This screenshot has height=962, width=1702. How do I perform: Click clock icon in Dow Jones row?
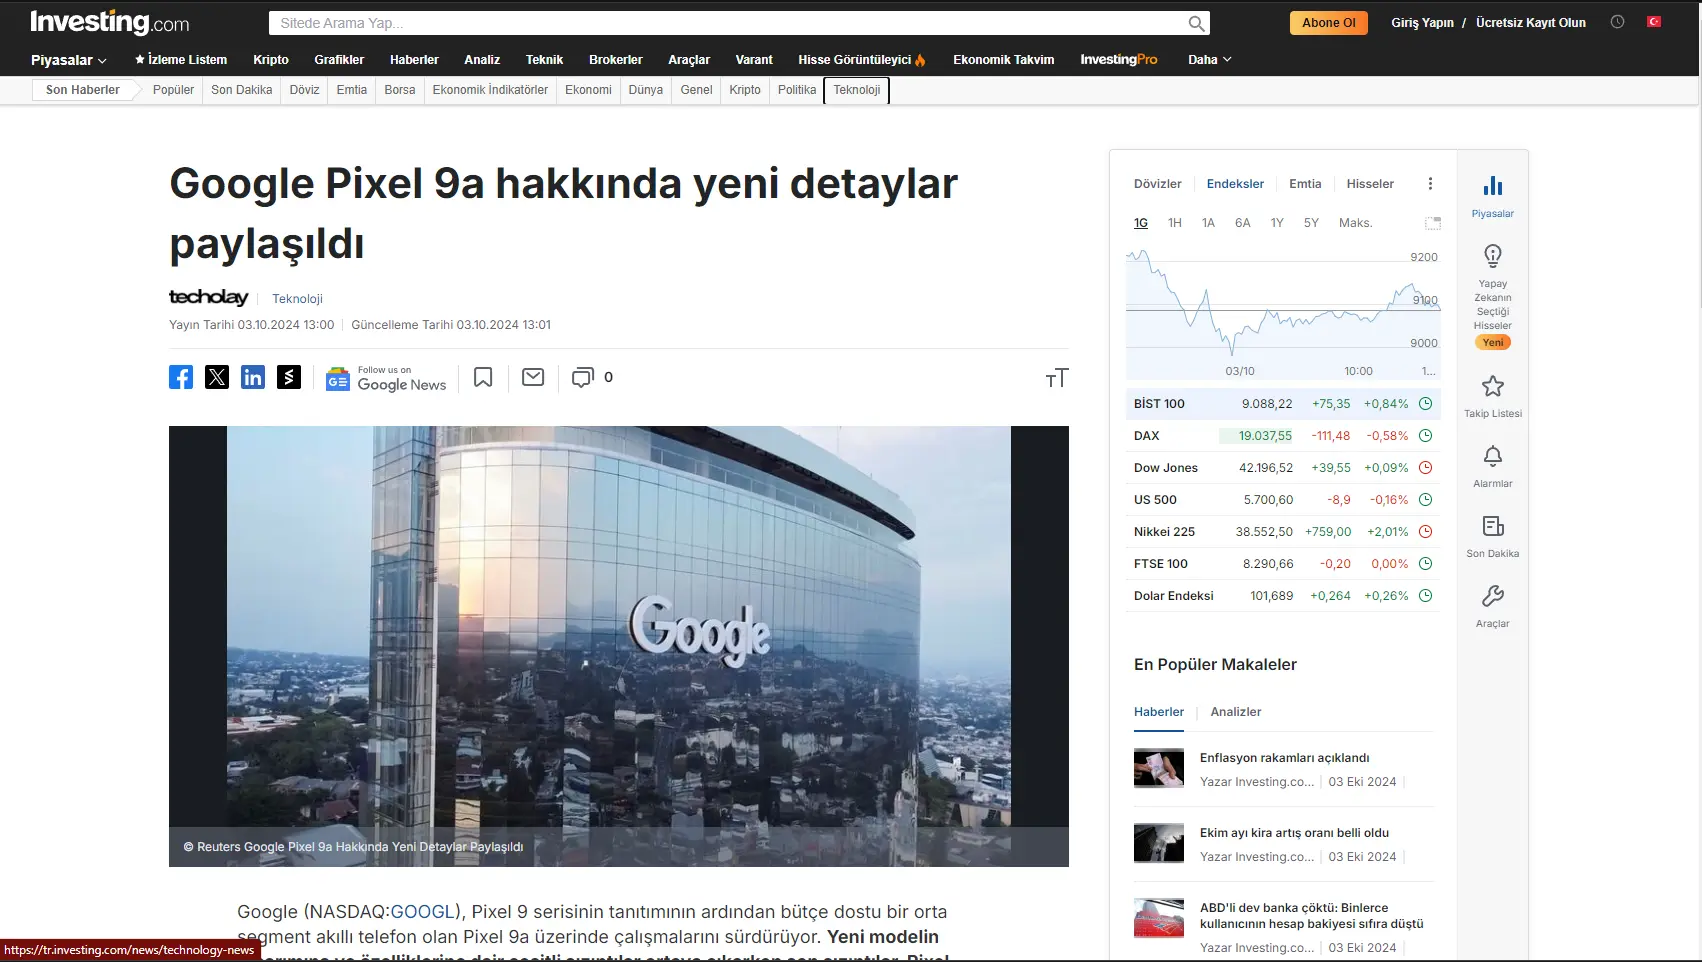point(1426,468)
